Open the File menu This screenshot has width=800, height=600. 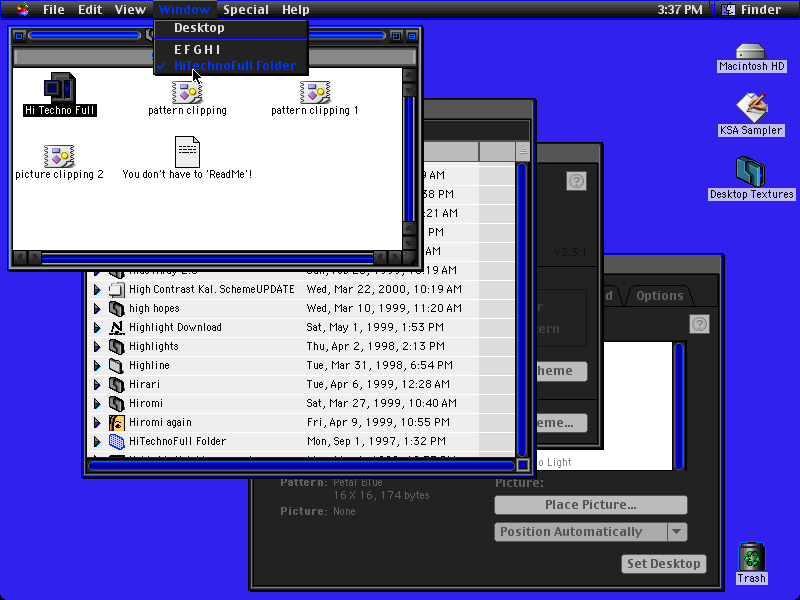(54, 10)
